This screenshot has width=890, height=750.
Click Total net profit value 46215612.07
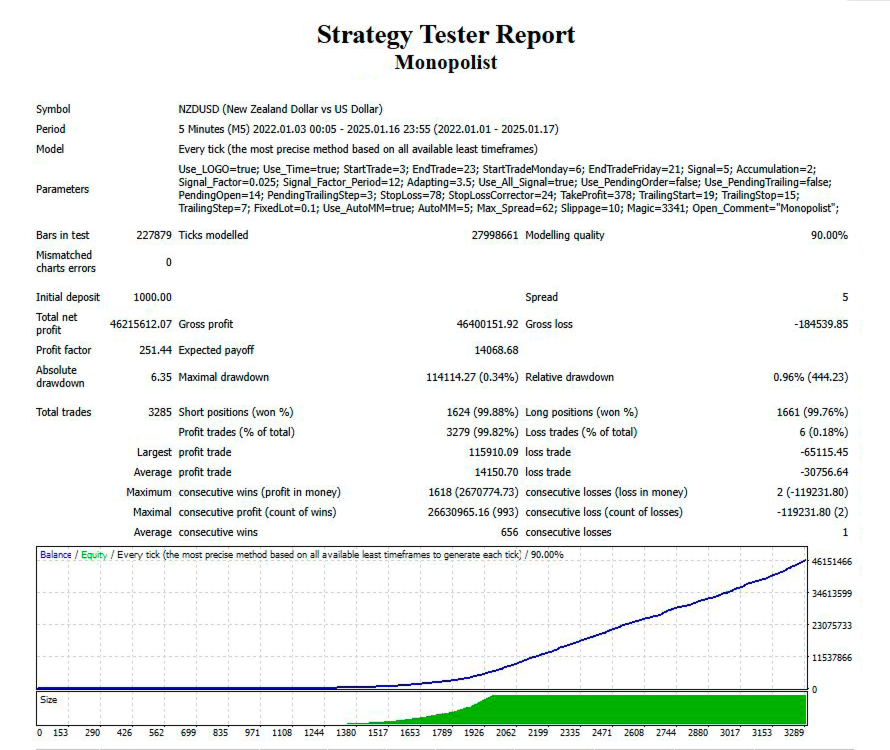(x=141, y=324)
